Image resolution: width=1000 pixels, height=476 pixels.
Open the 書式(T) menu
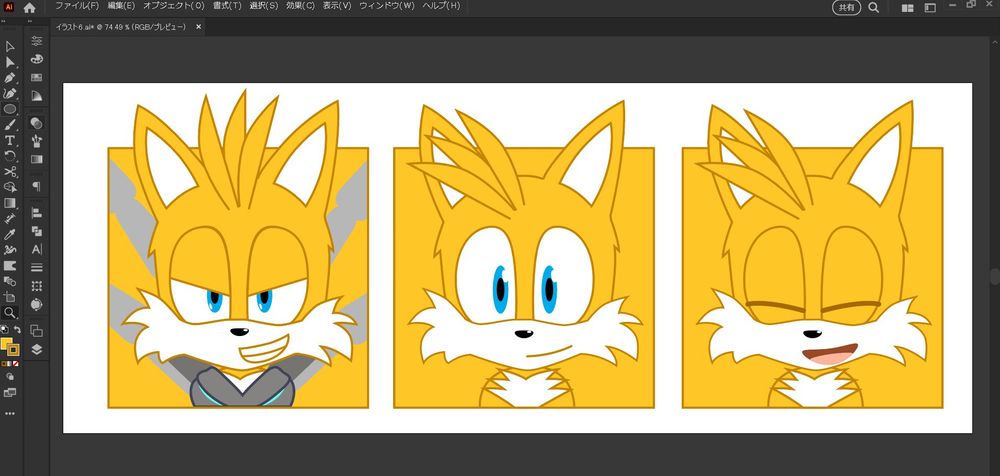pyautogui.click(x=227, y=6)
